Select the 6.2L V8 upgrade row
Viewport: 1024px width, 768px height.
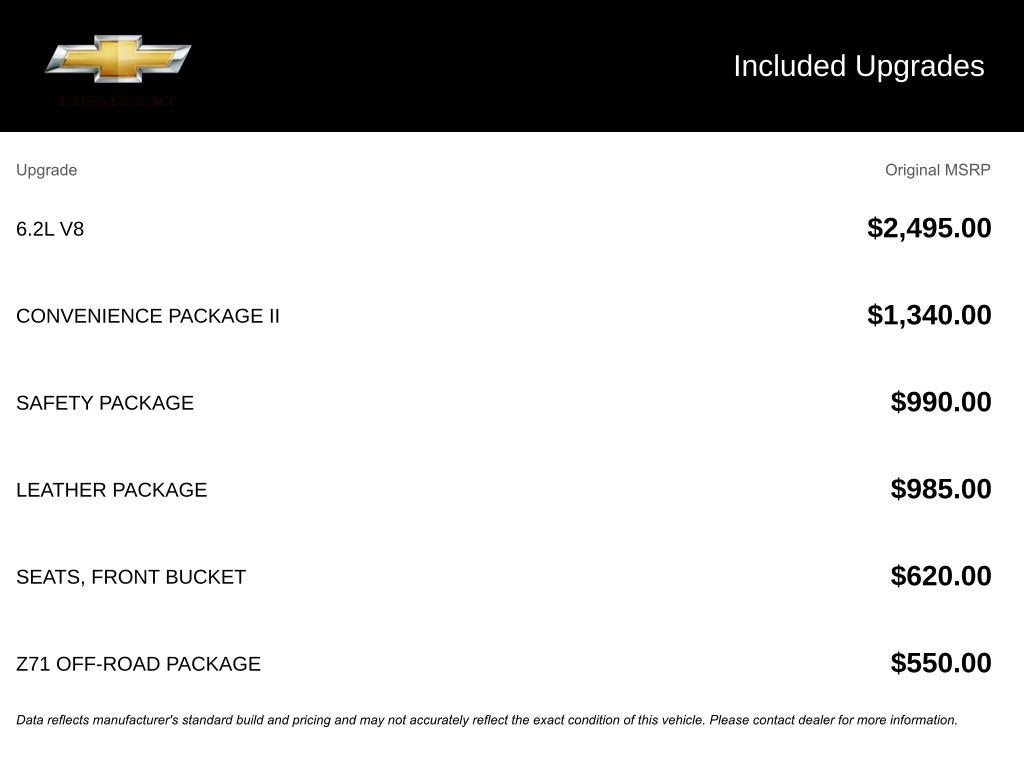(x=50, y=229)
